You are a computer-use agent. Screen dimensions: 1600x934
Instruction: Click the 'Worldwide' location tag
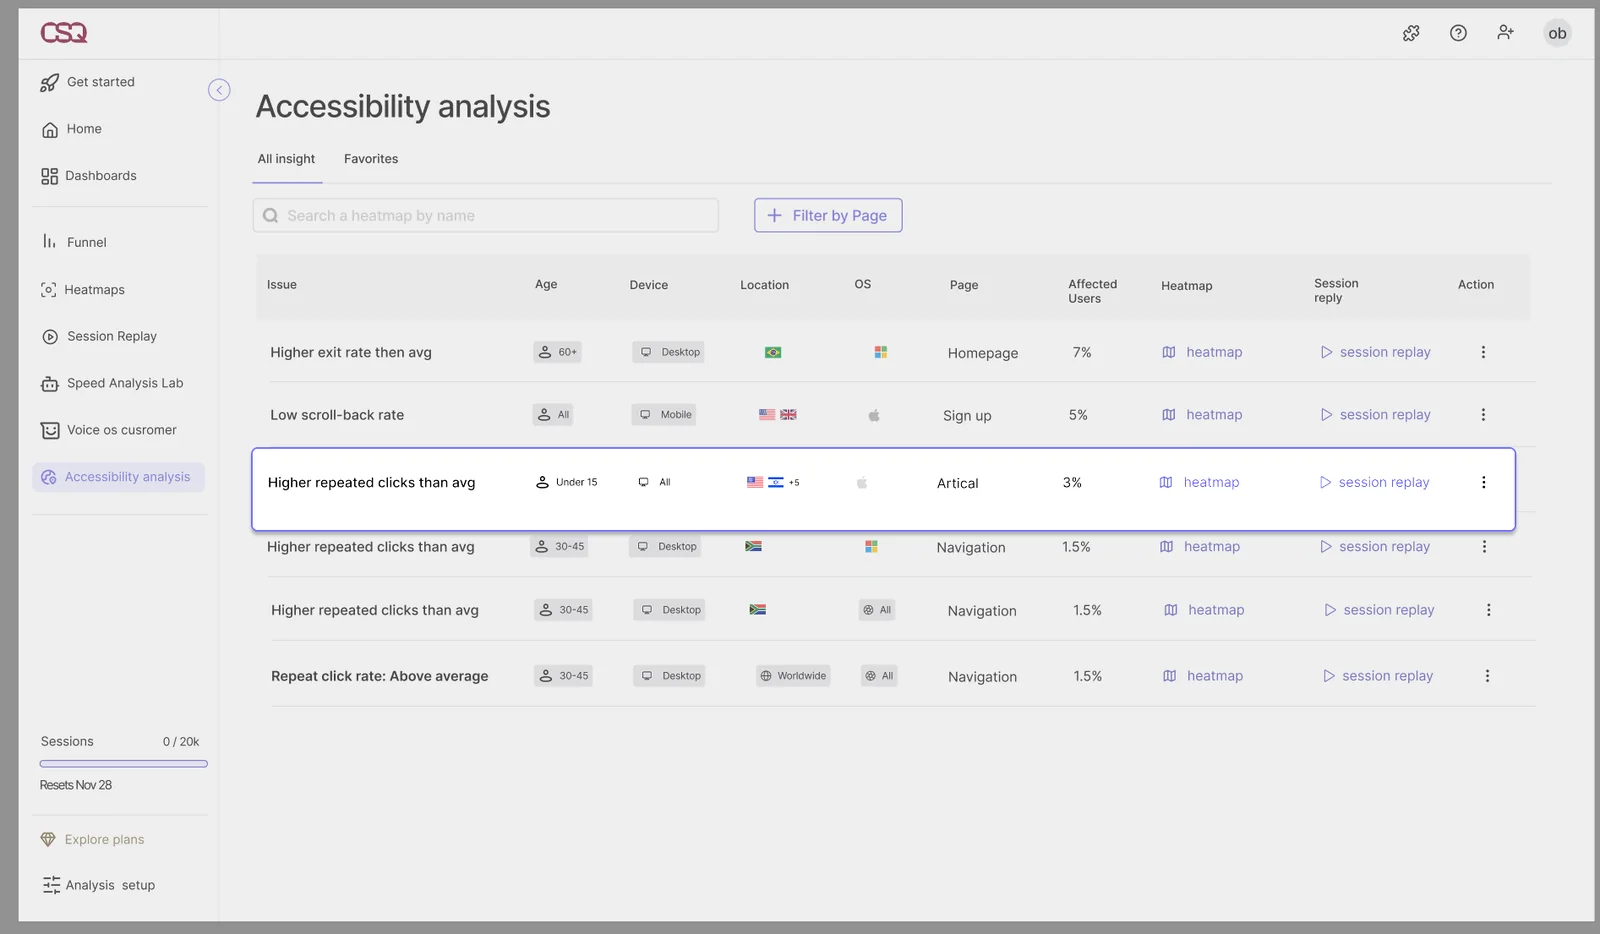tap(793, 676)
